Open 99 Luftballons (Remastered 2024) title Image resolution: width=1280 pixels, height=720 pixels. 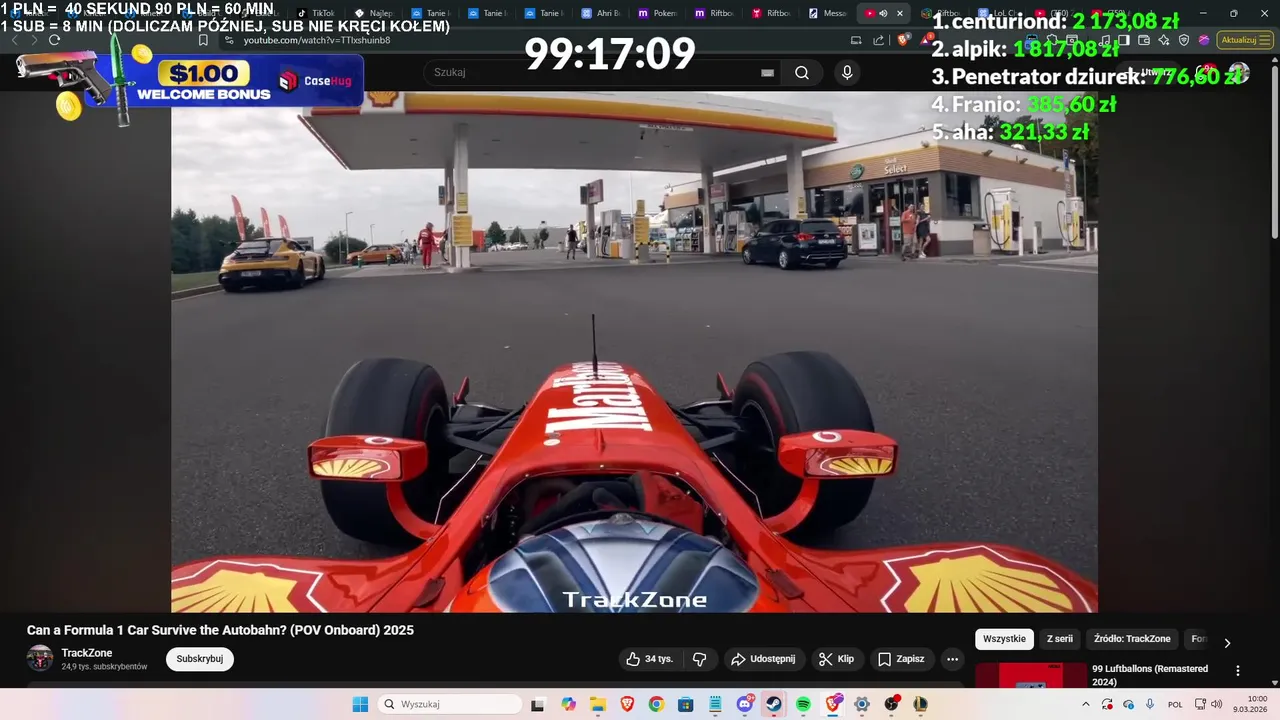tap(1150, 675)
